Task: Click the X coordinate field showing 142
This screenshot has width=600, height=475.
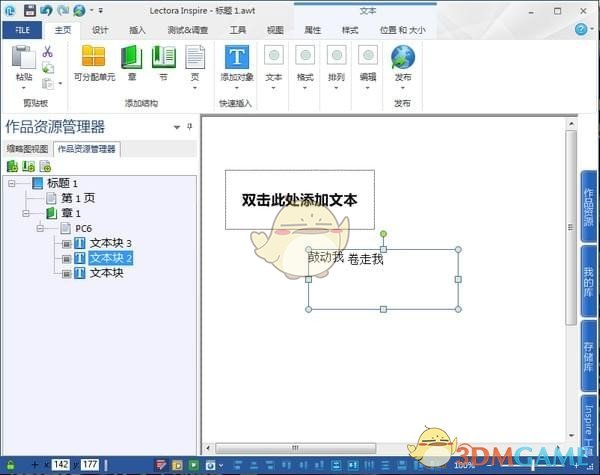Action: click(61, 465)
